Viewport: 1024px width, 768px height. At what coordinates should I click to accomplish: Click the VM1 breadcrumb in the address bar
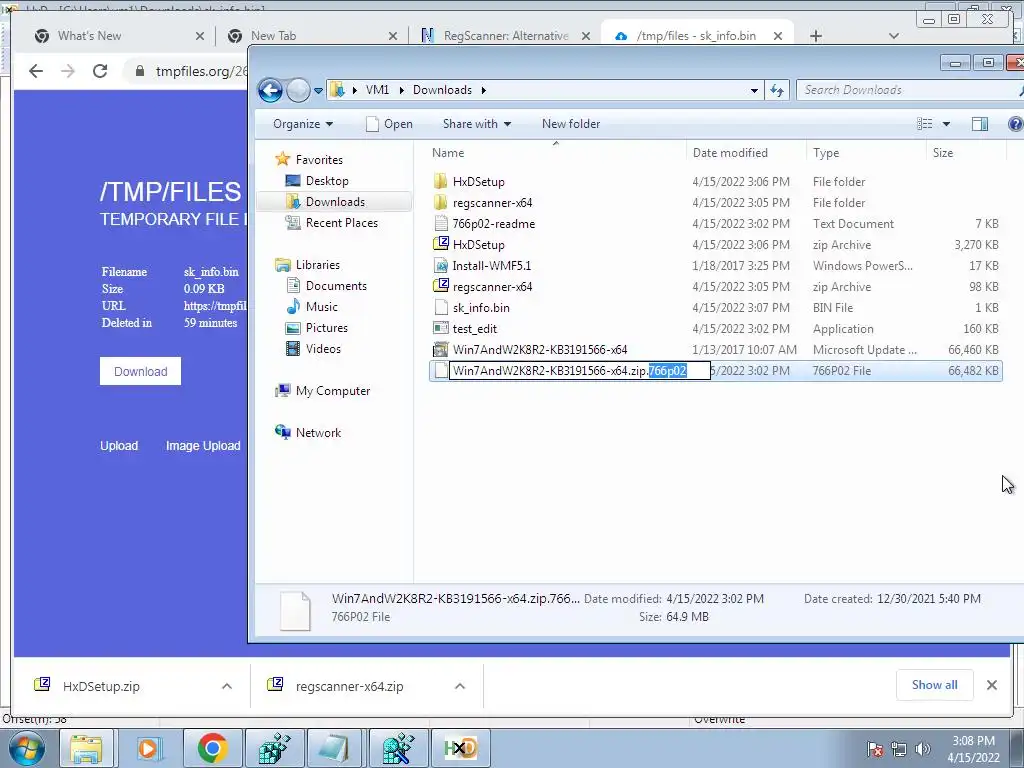377,90
